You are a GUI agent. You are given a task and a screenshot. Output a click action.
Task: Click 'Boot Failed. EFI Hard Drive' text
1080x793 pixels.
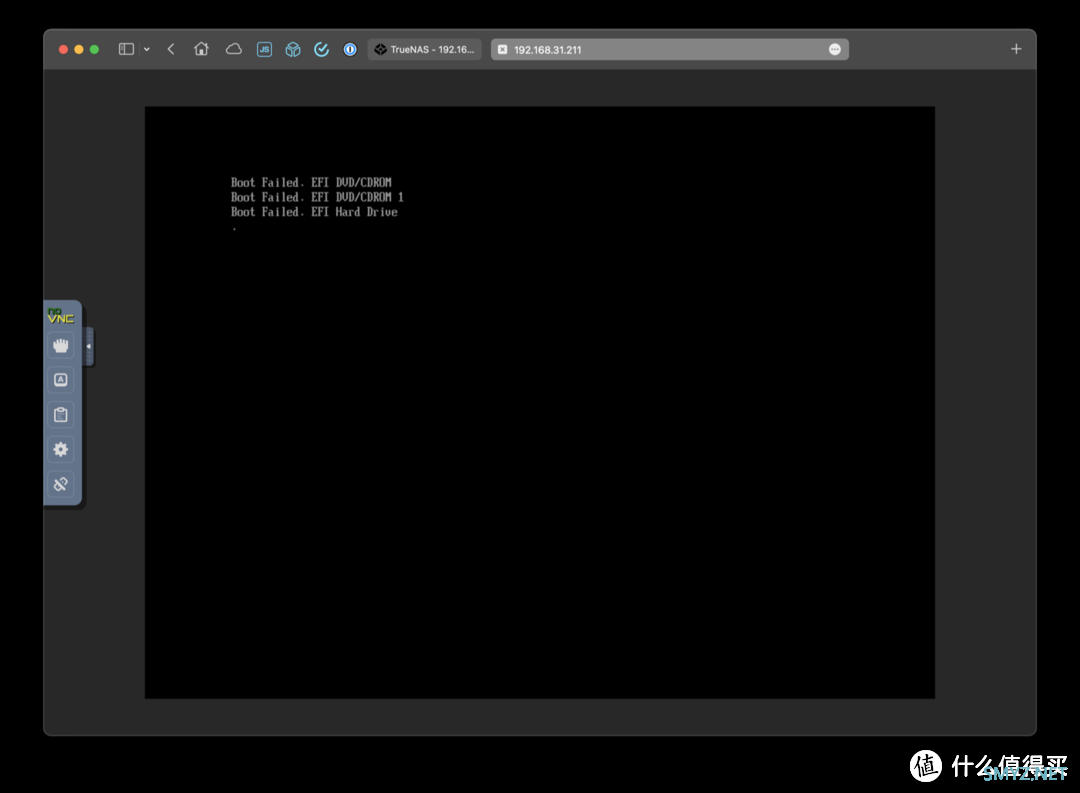(314, 212)
